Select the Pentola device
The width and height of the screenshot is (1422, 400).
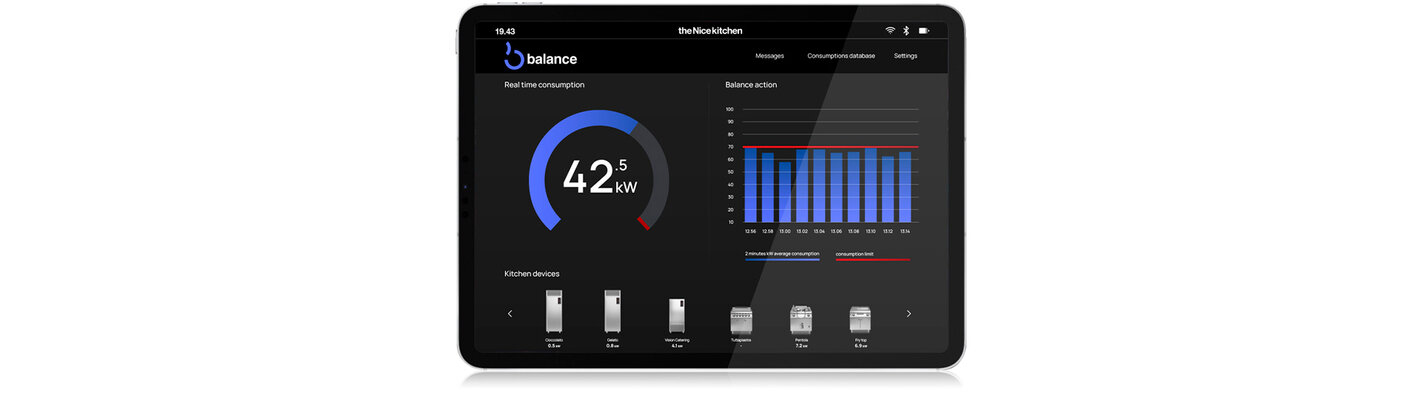pyautogui.click(x=801, y=326)
